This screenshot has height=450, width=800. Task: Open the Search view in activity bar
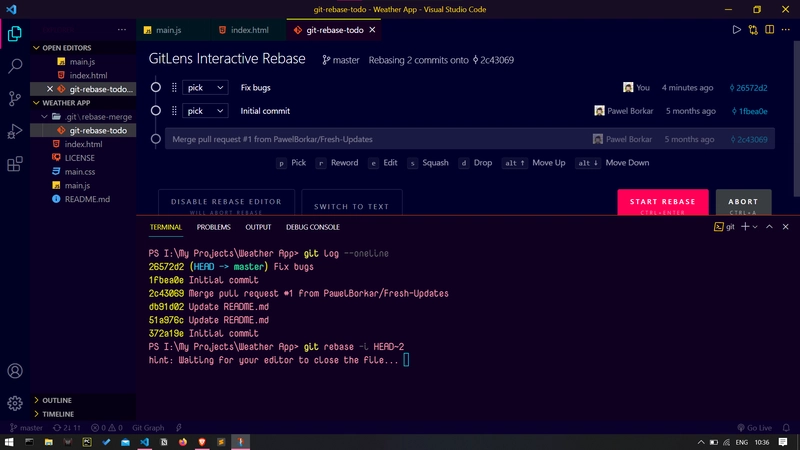[15, 66]
